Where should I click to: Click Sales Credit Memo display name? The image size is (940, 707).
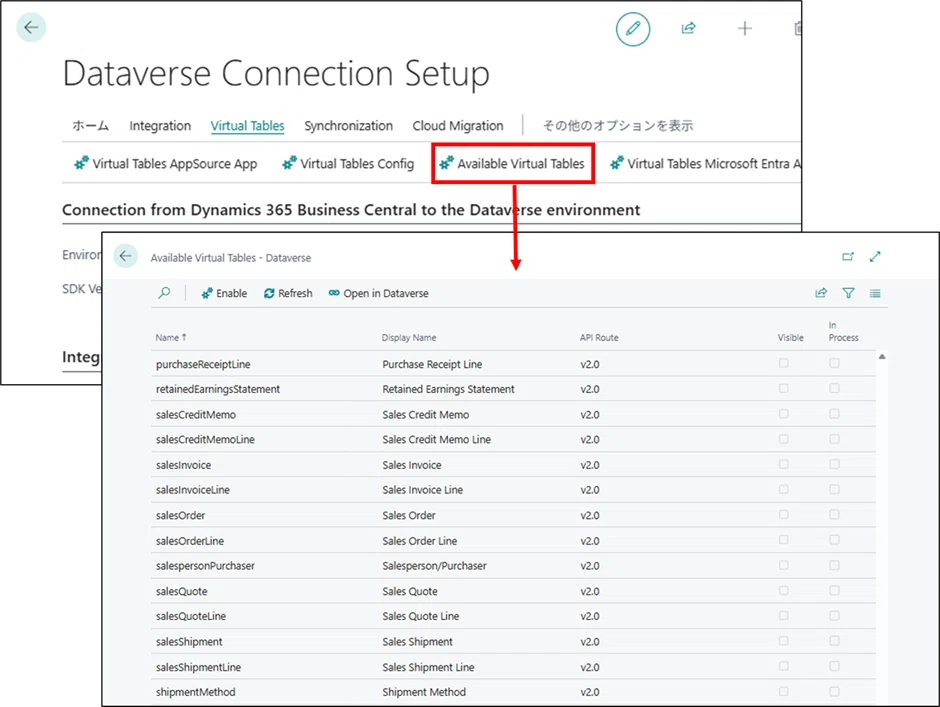[426, 414]
